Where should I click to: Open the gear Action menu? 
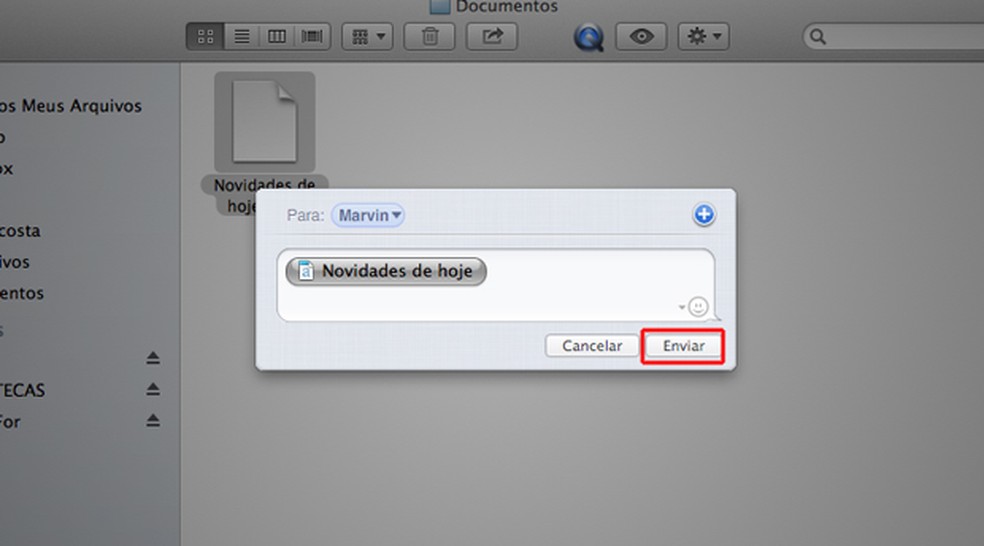703,36
